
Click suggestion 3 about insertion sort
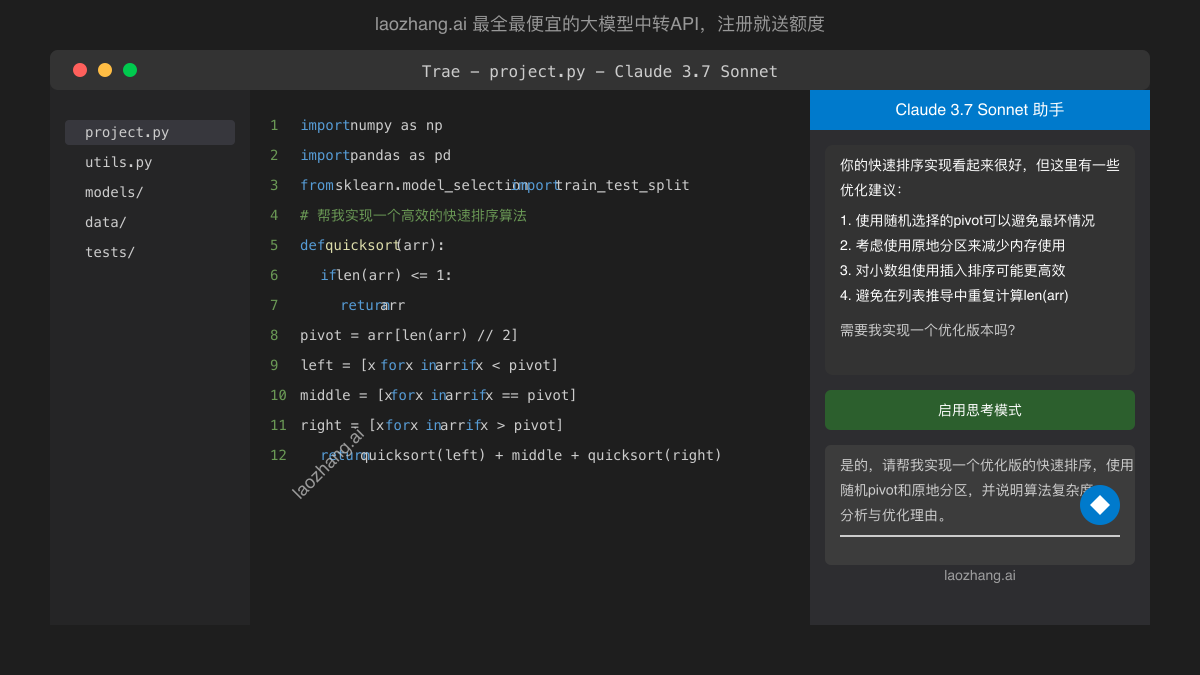(952, 270)
